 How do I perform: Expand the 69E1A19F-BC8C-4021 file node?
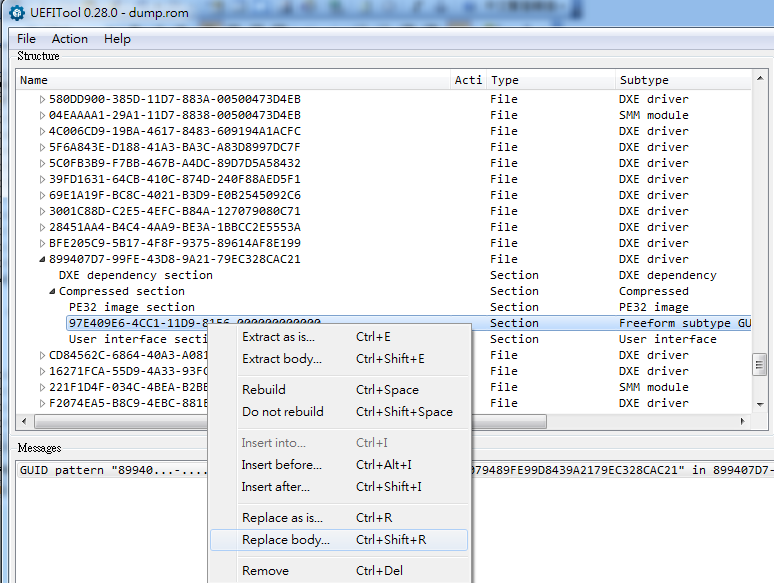coord(42,195)
